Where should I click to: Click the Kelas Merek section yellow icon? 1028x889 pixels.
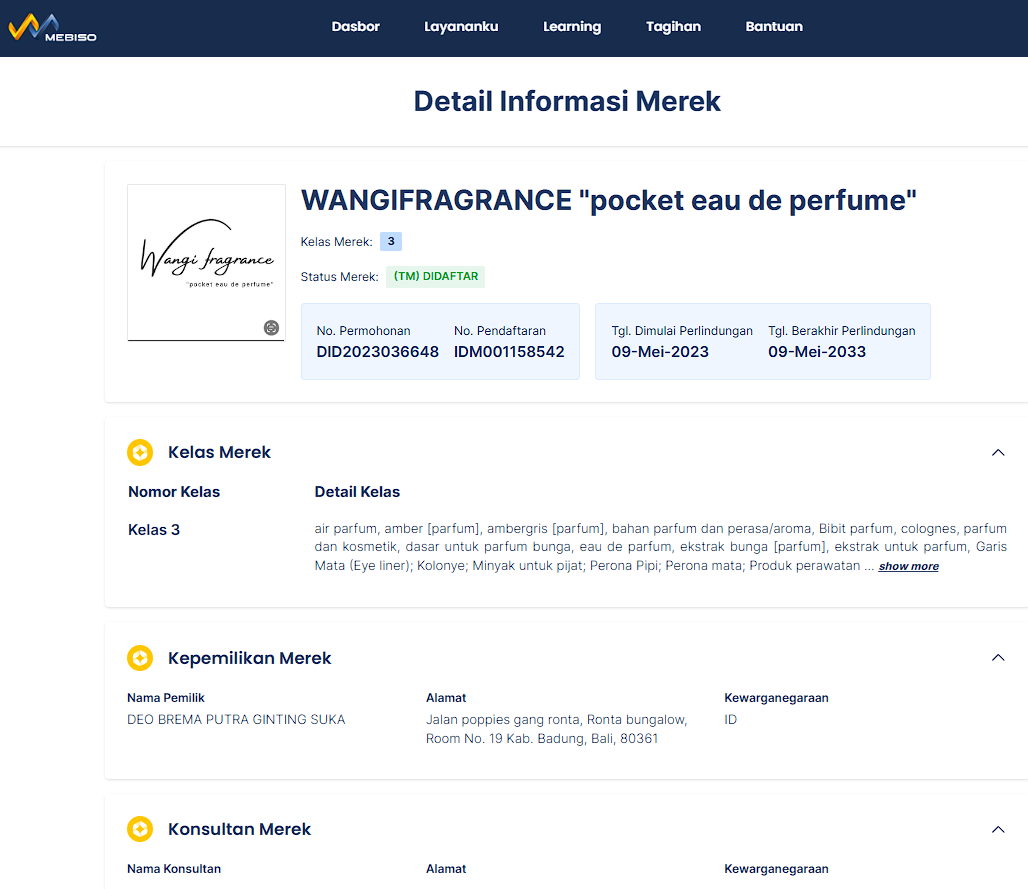(x=140, y=452)
